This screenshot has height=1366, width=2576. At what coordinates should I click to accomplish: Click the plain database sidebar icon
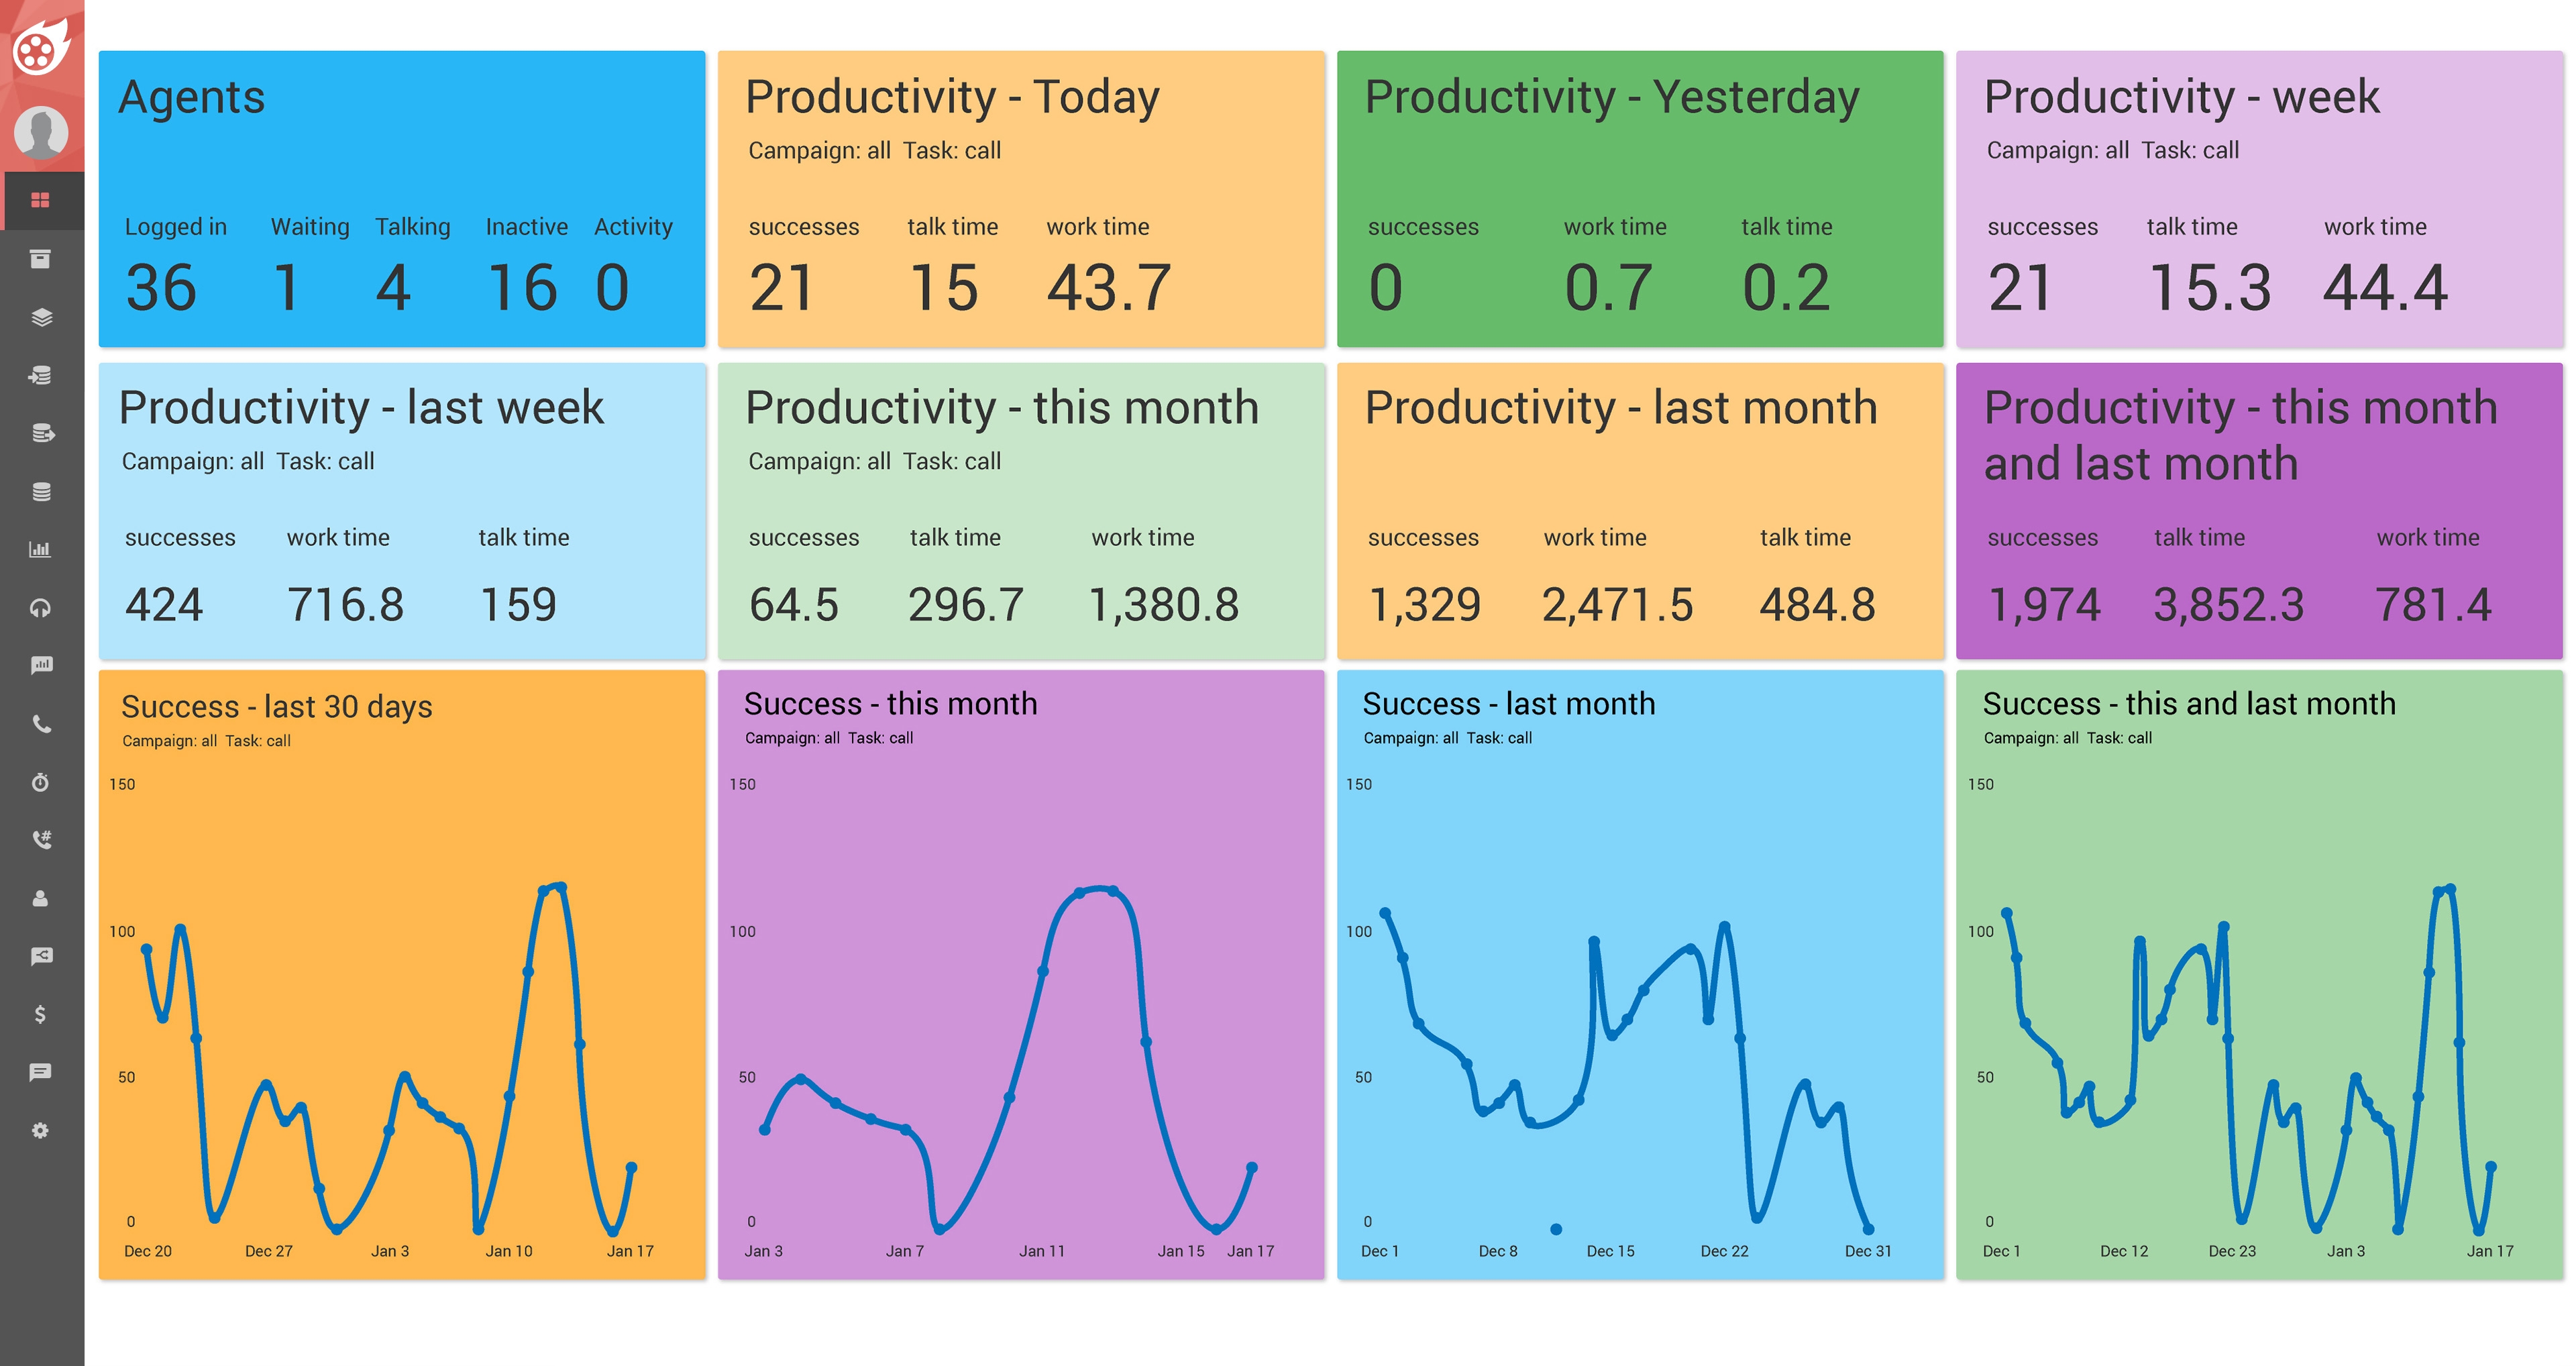tap(41, 491)
